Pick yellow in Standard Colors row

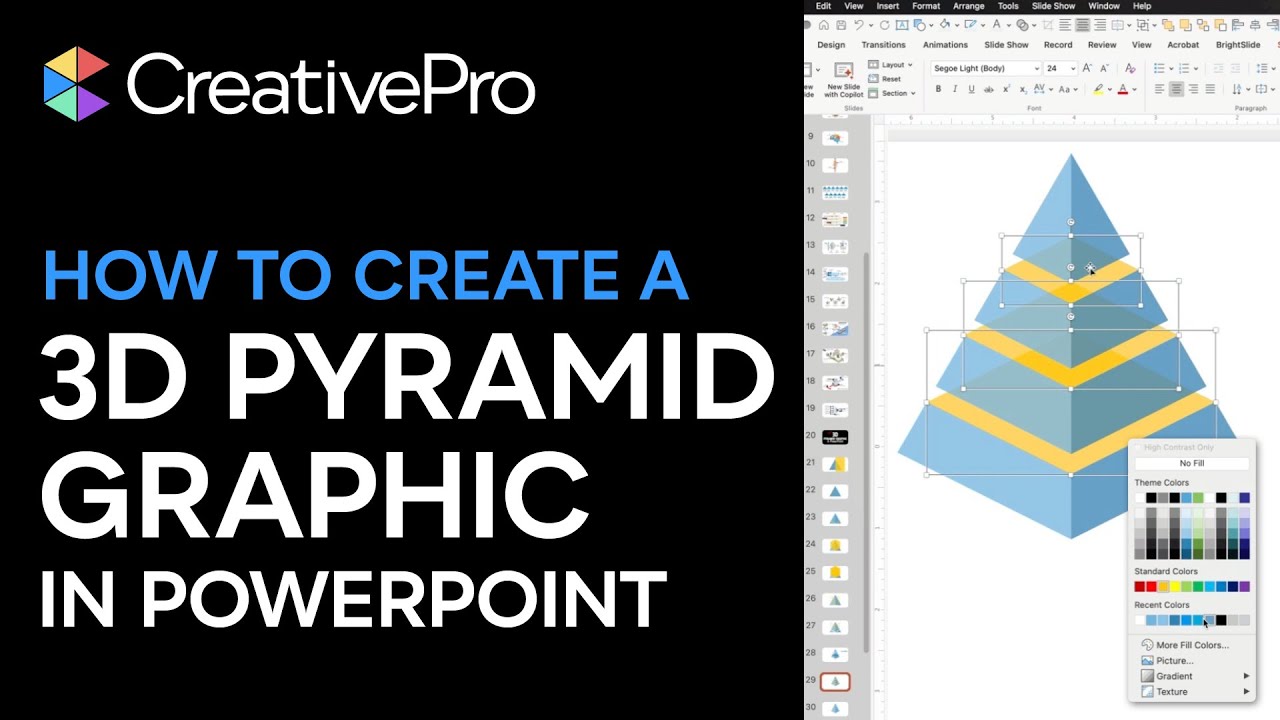pos(1174,587)
